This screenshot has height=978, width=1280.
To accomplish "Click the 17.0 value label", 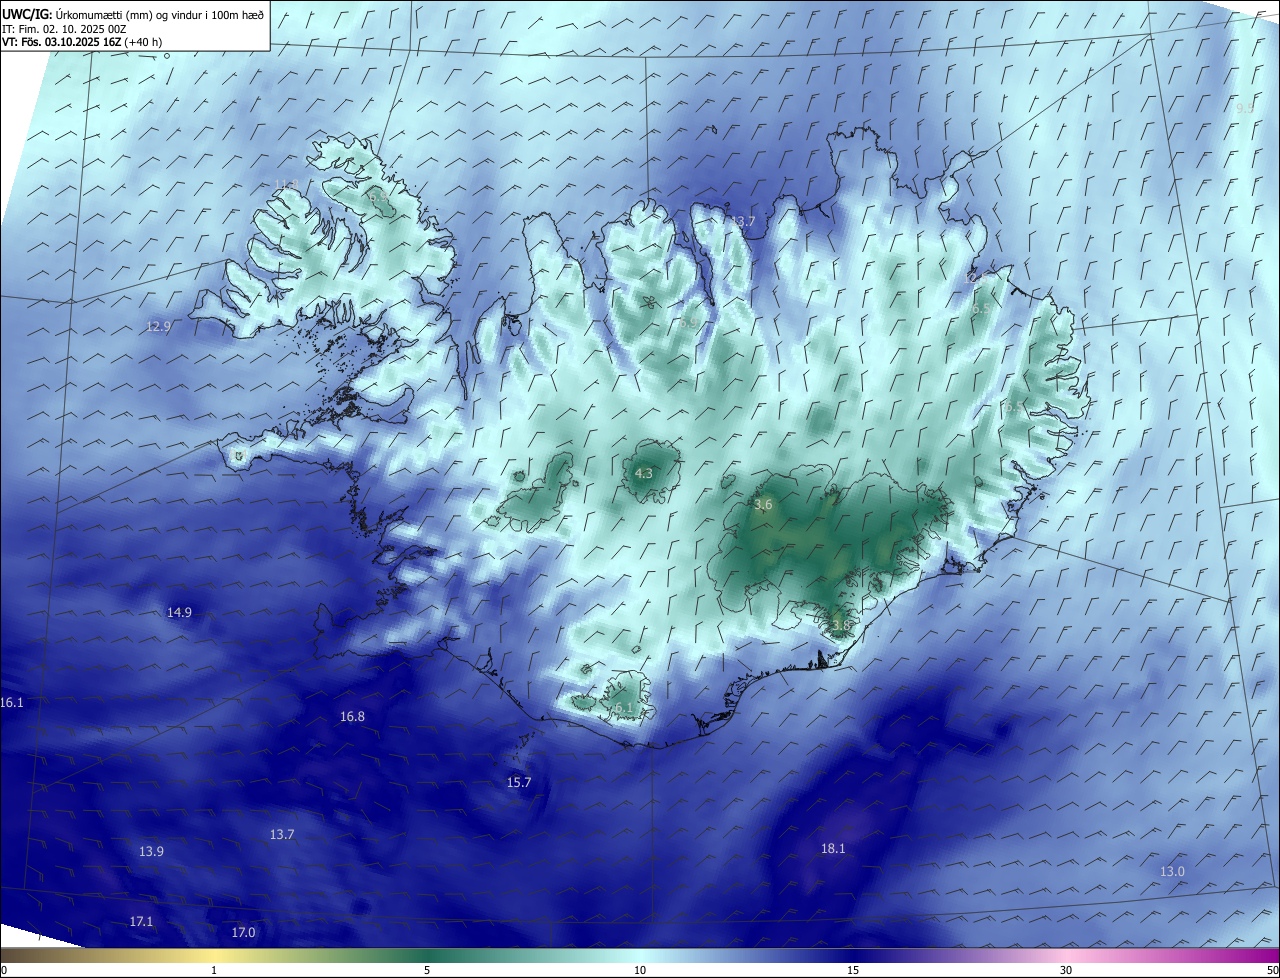I will (243, 932).
